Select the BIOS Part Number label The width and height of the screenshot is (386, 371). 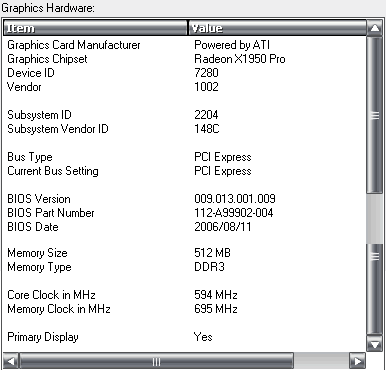pyautogui.click(x=51, y=213)
